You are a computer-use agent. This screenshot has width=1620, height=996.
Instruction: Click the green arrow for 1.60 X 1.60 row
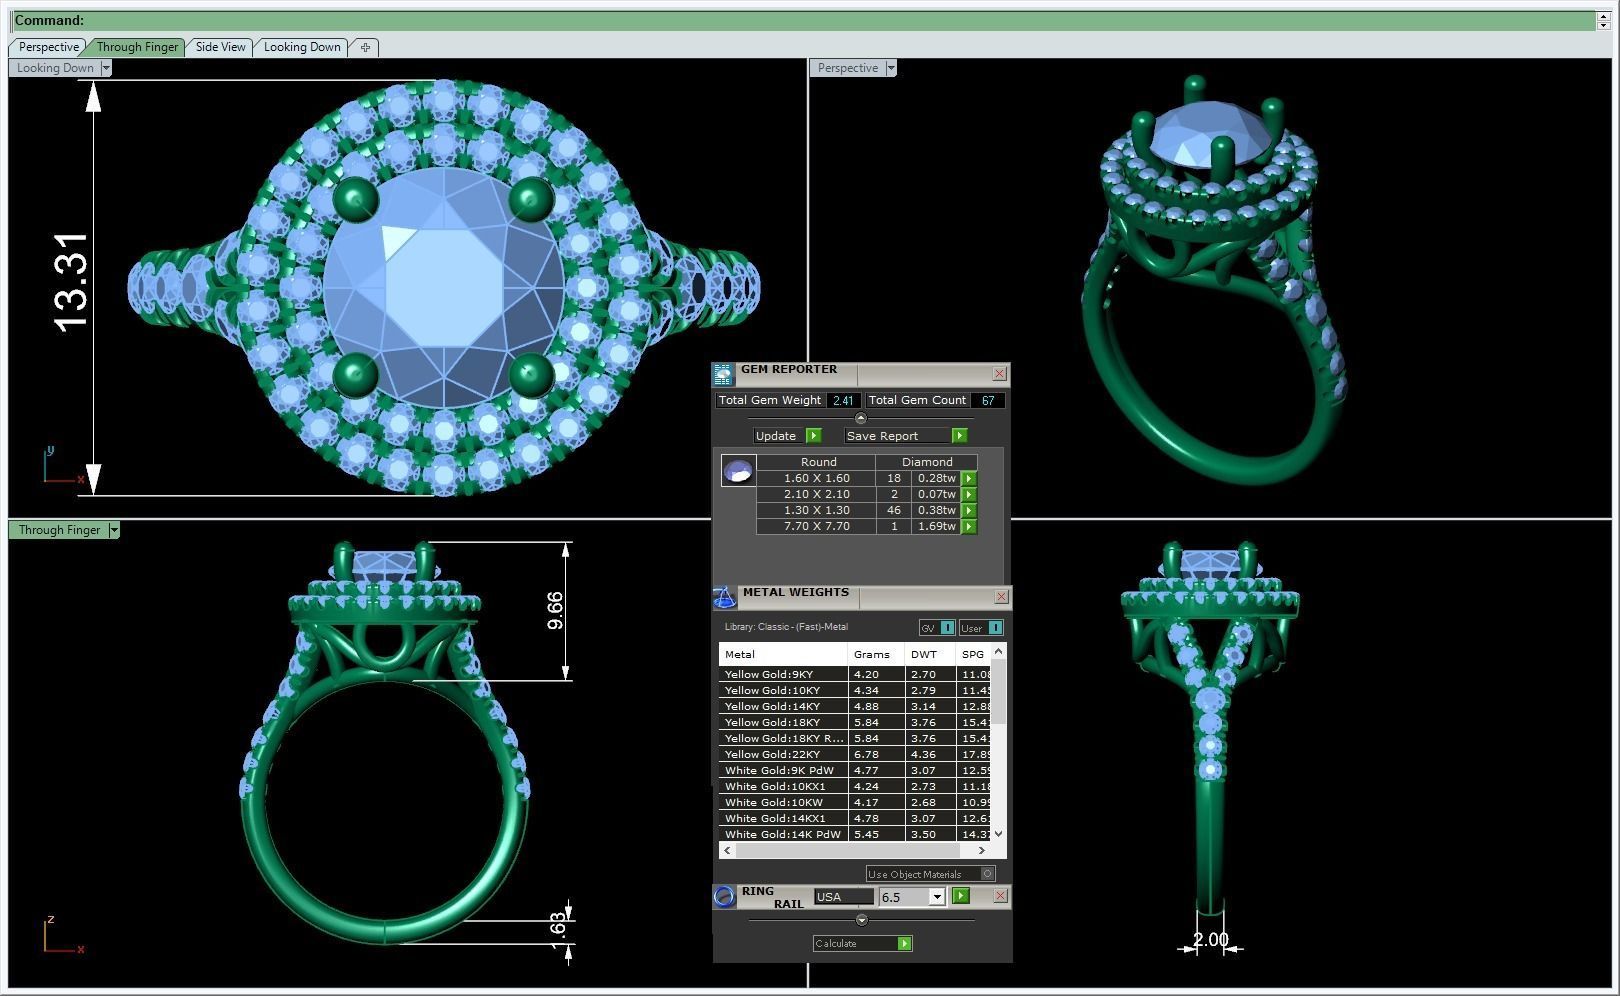(969, 478)
